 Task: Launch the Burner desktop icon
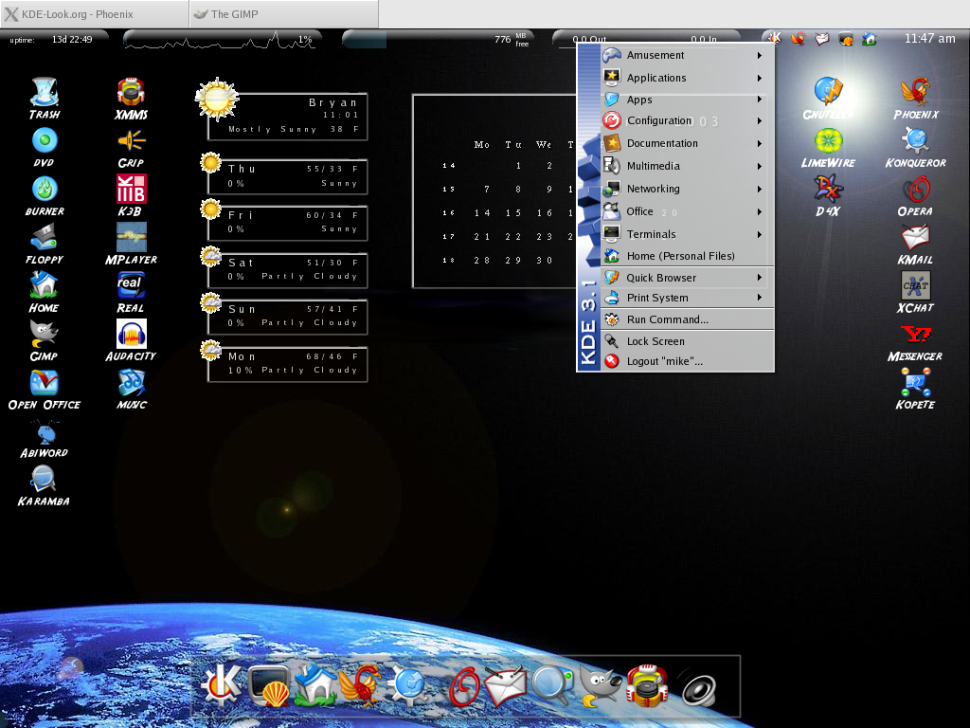(45, 195)
